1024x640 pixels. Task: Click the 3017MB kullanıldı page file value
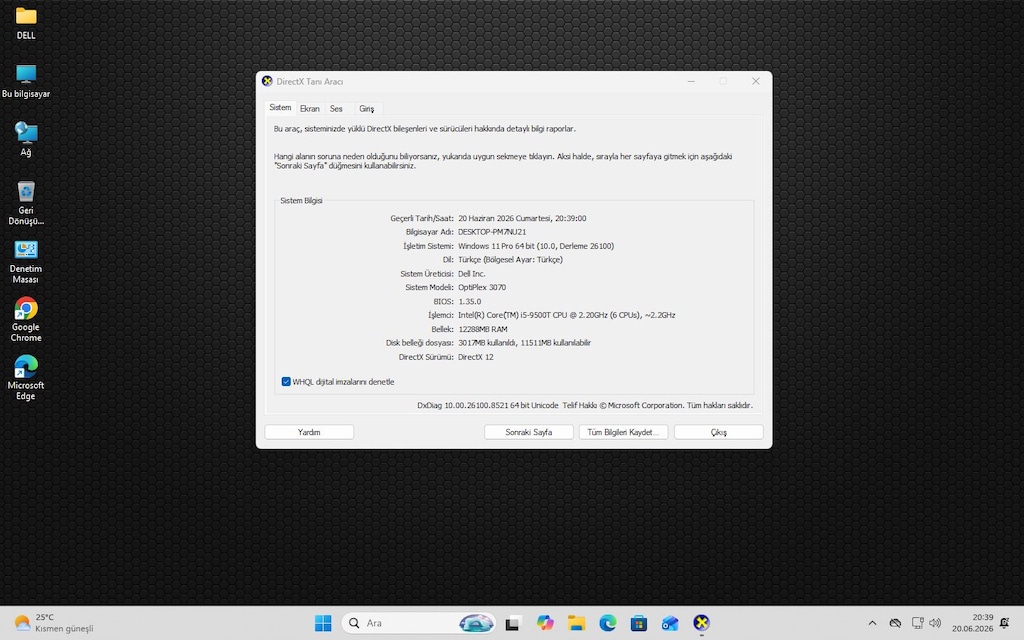(x=524, y=343)
